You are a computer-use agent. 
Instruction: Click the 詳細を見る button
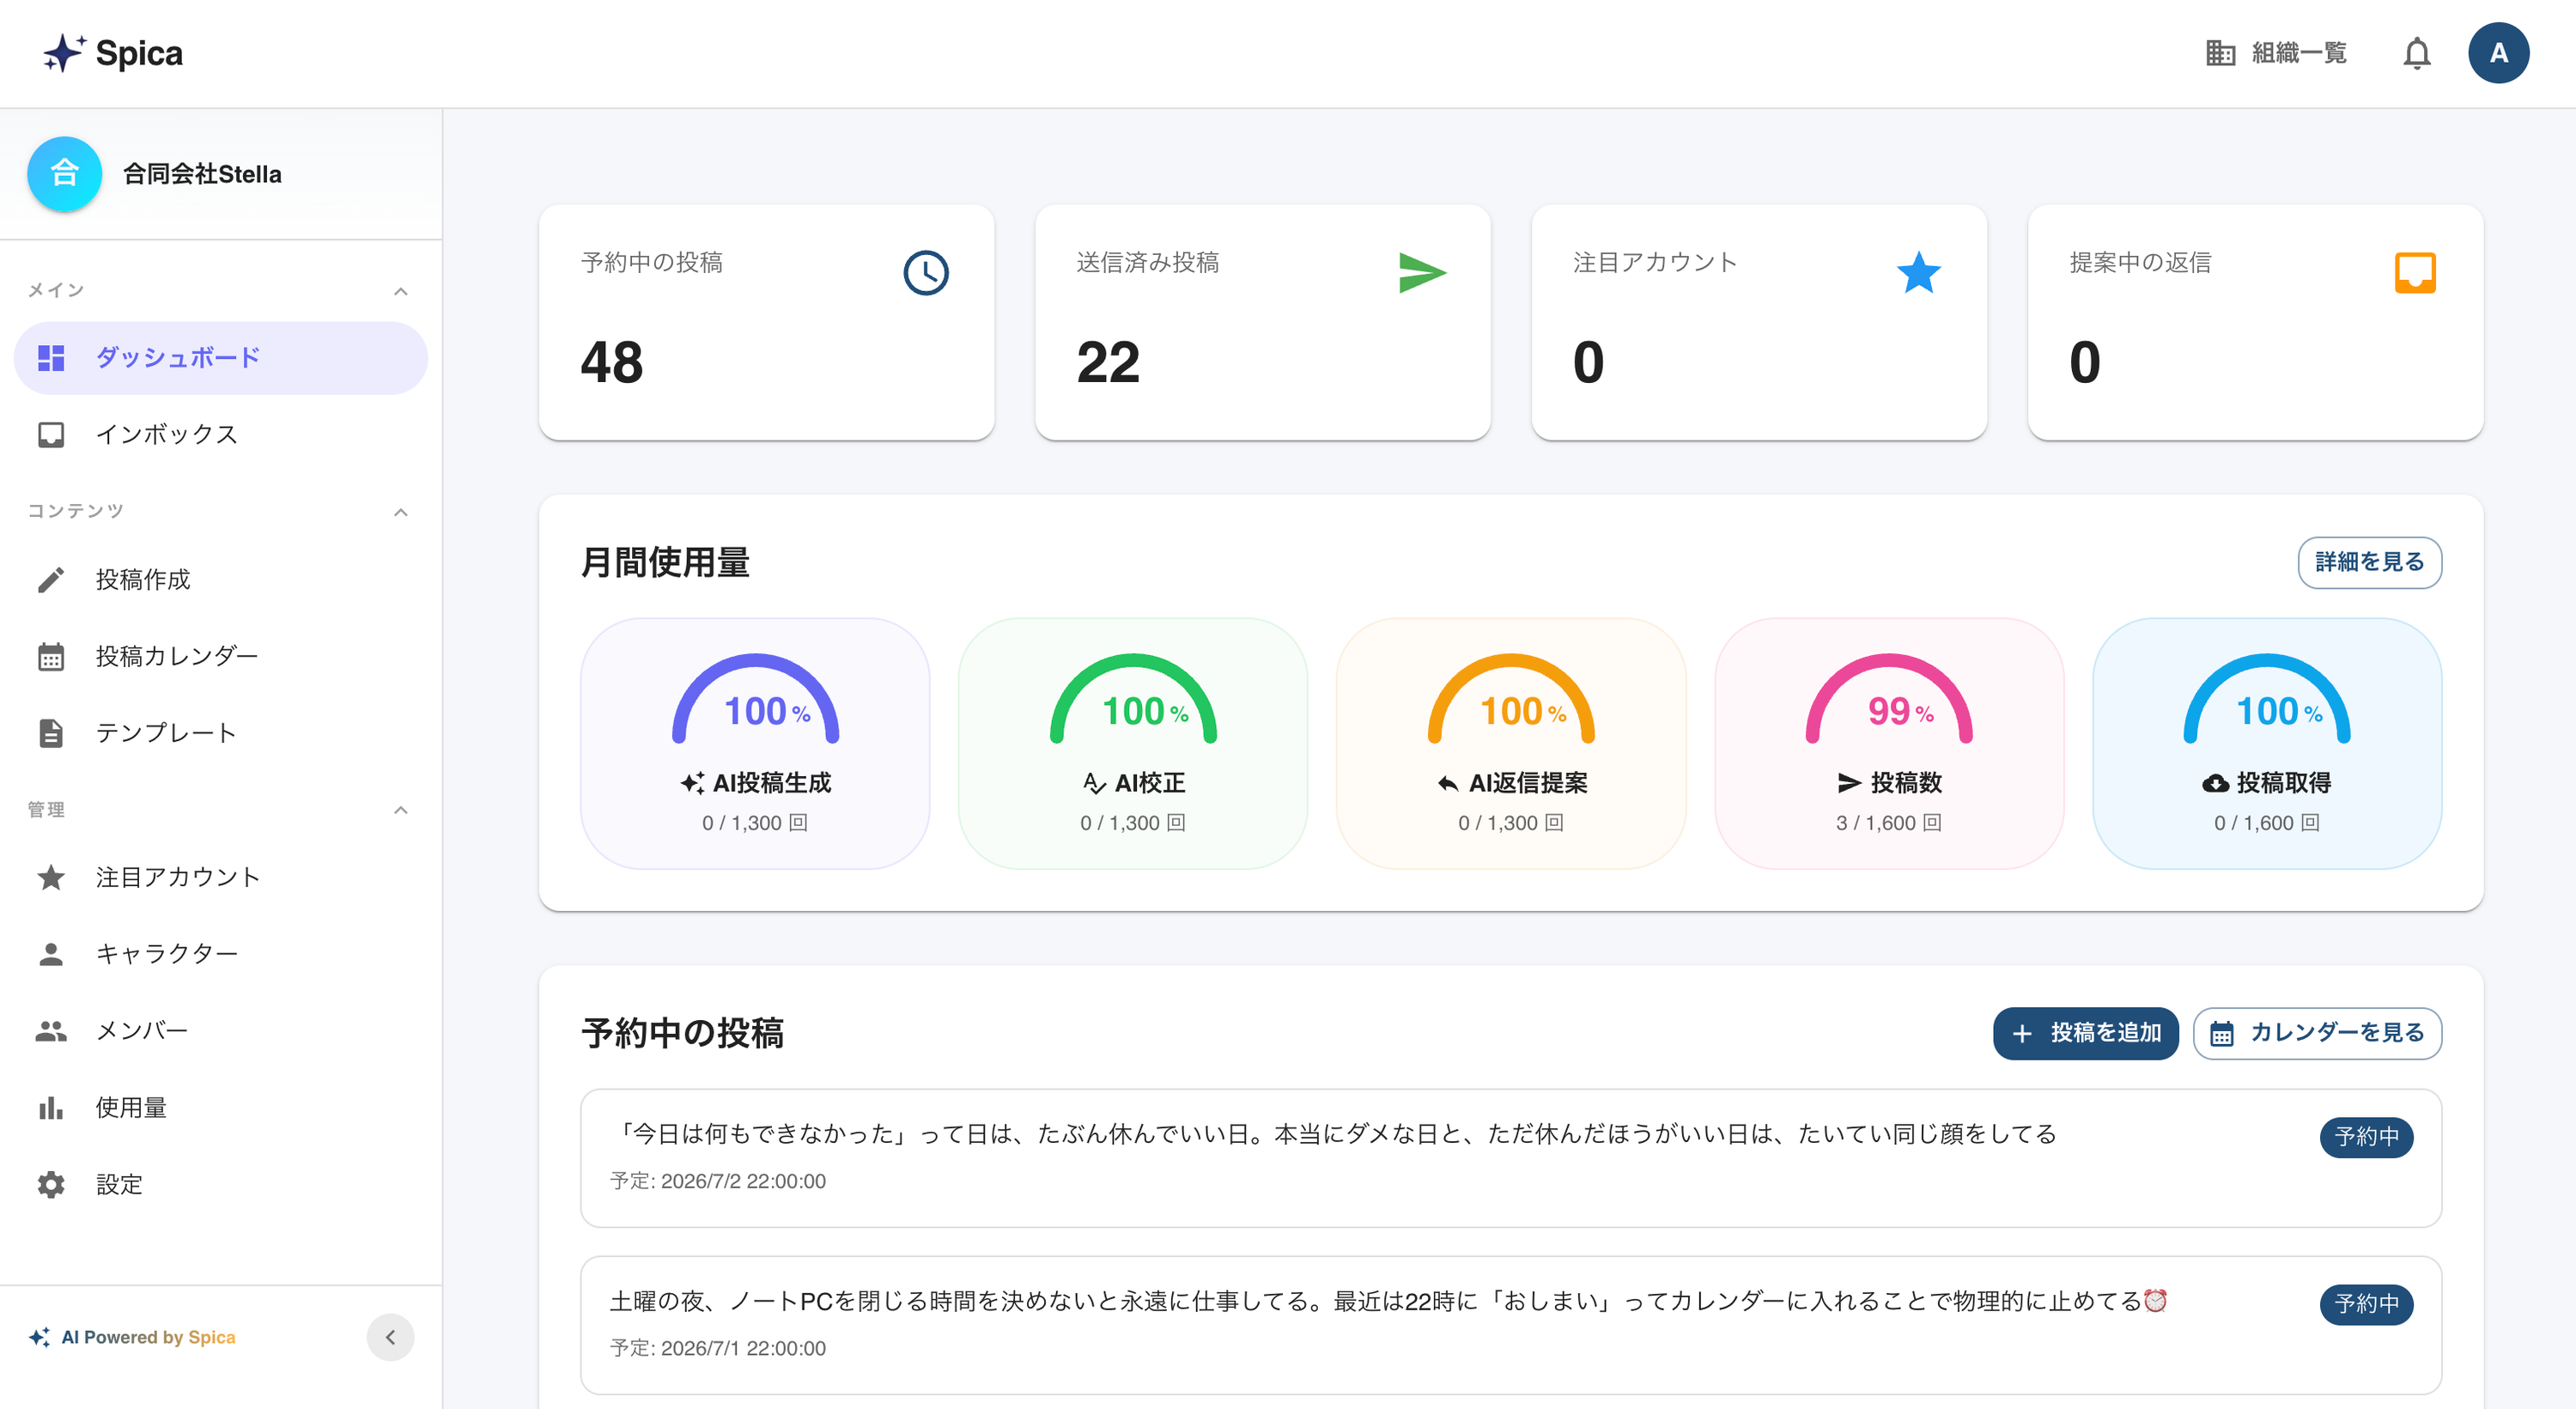pos(2369,562)
